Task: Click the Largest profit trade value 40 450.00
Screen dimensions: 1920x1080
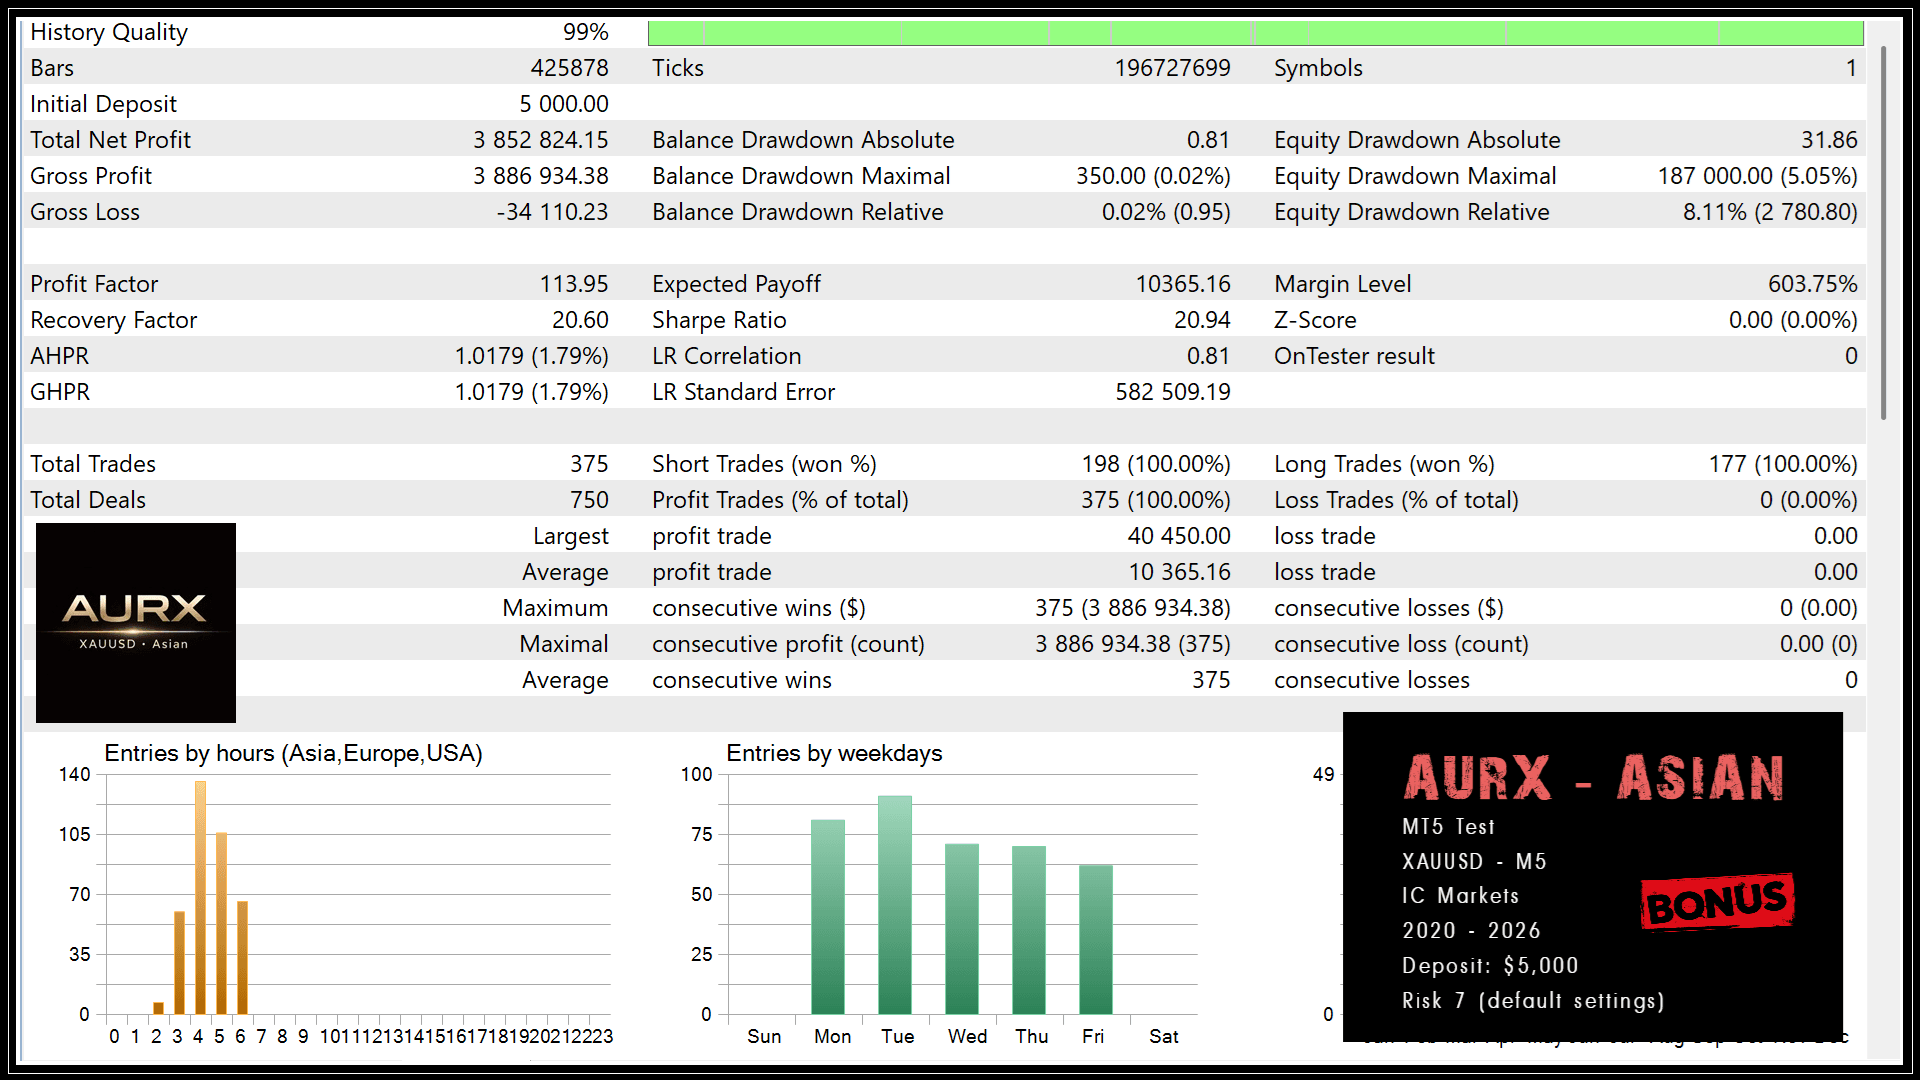Action: pyautogui.click(x=1178, y=536)
